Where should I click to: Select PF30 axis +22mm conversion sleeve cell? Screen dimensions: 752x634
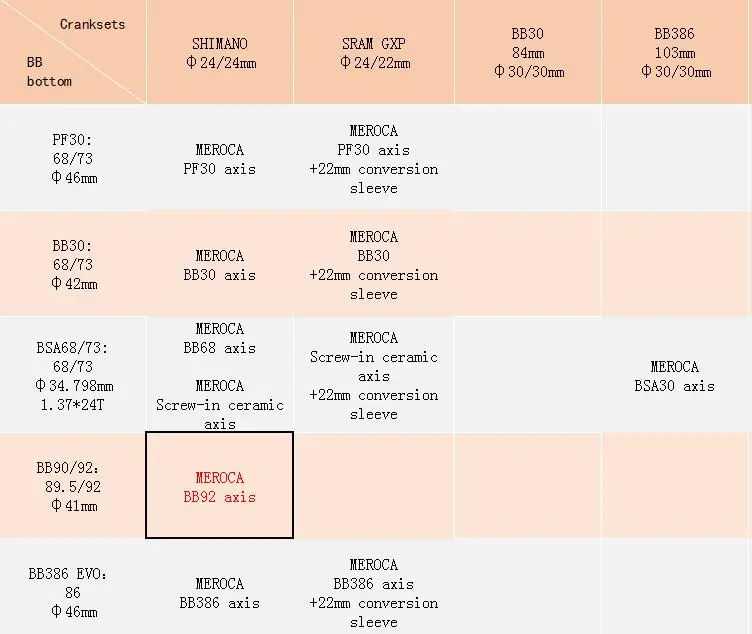click(374, 158)
